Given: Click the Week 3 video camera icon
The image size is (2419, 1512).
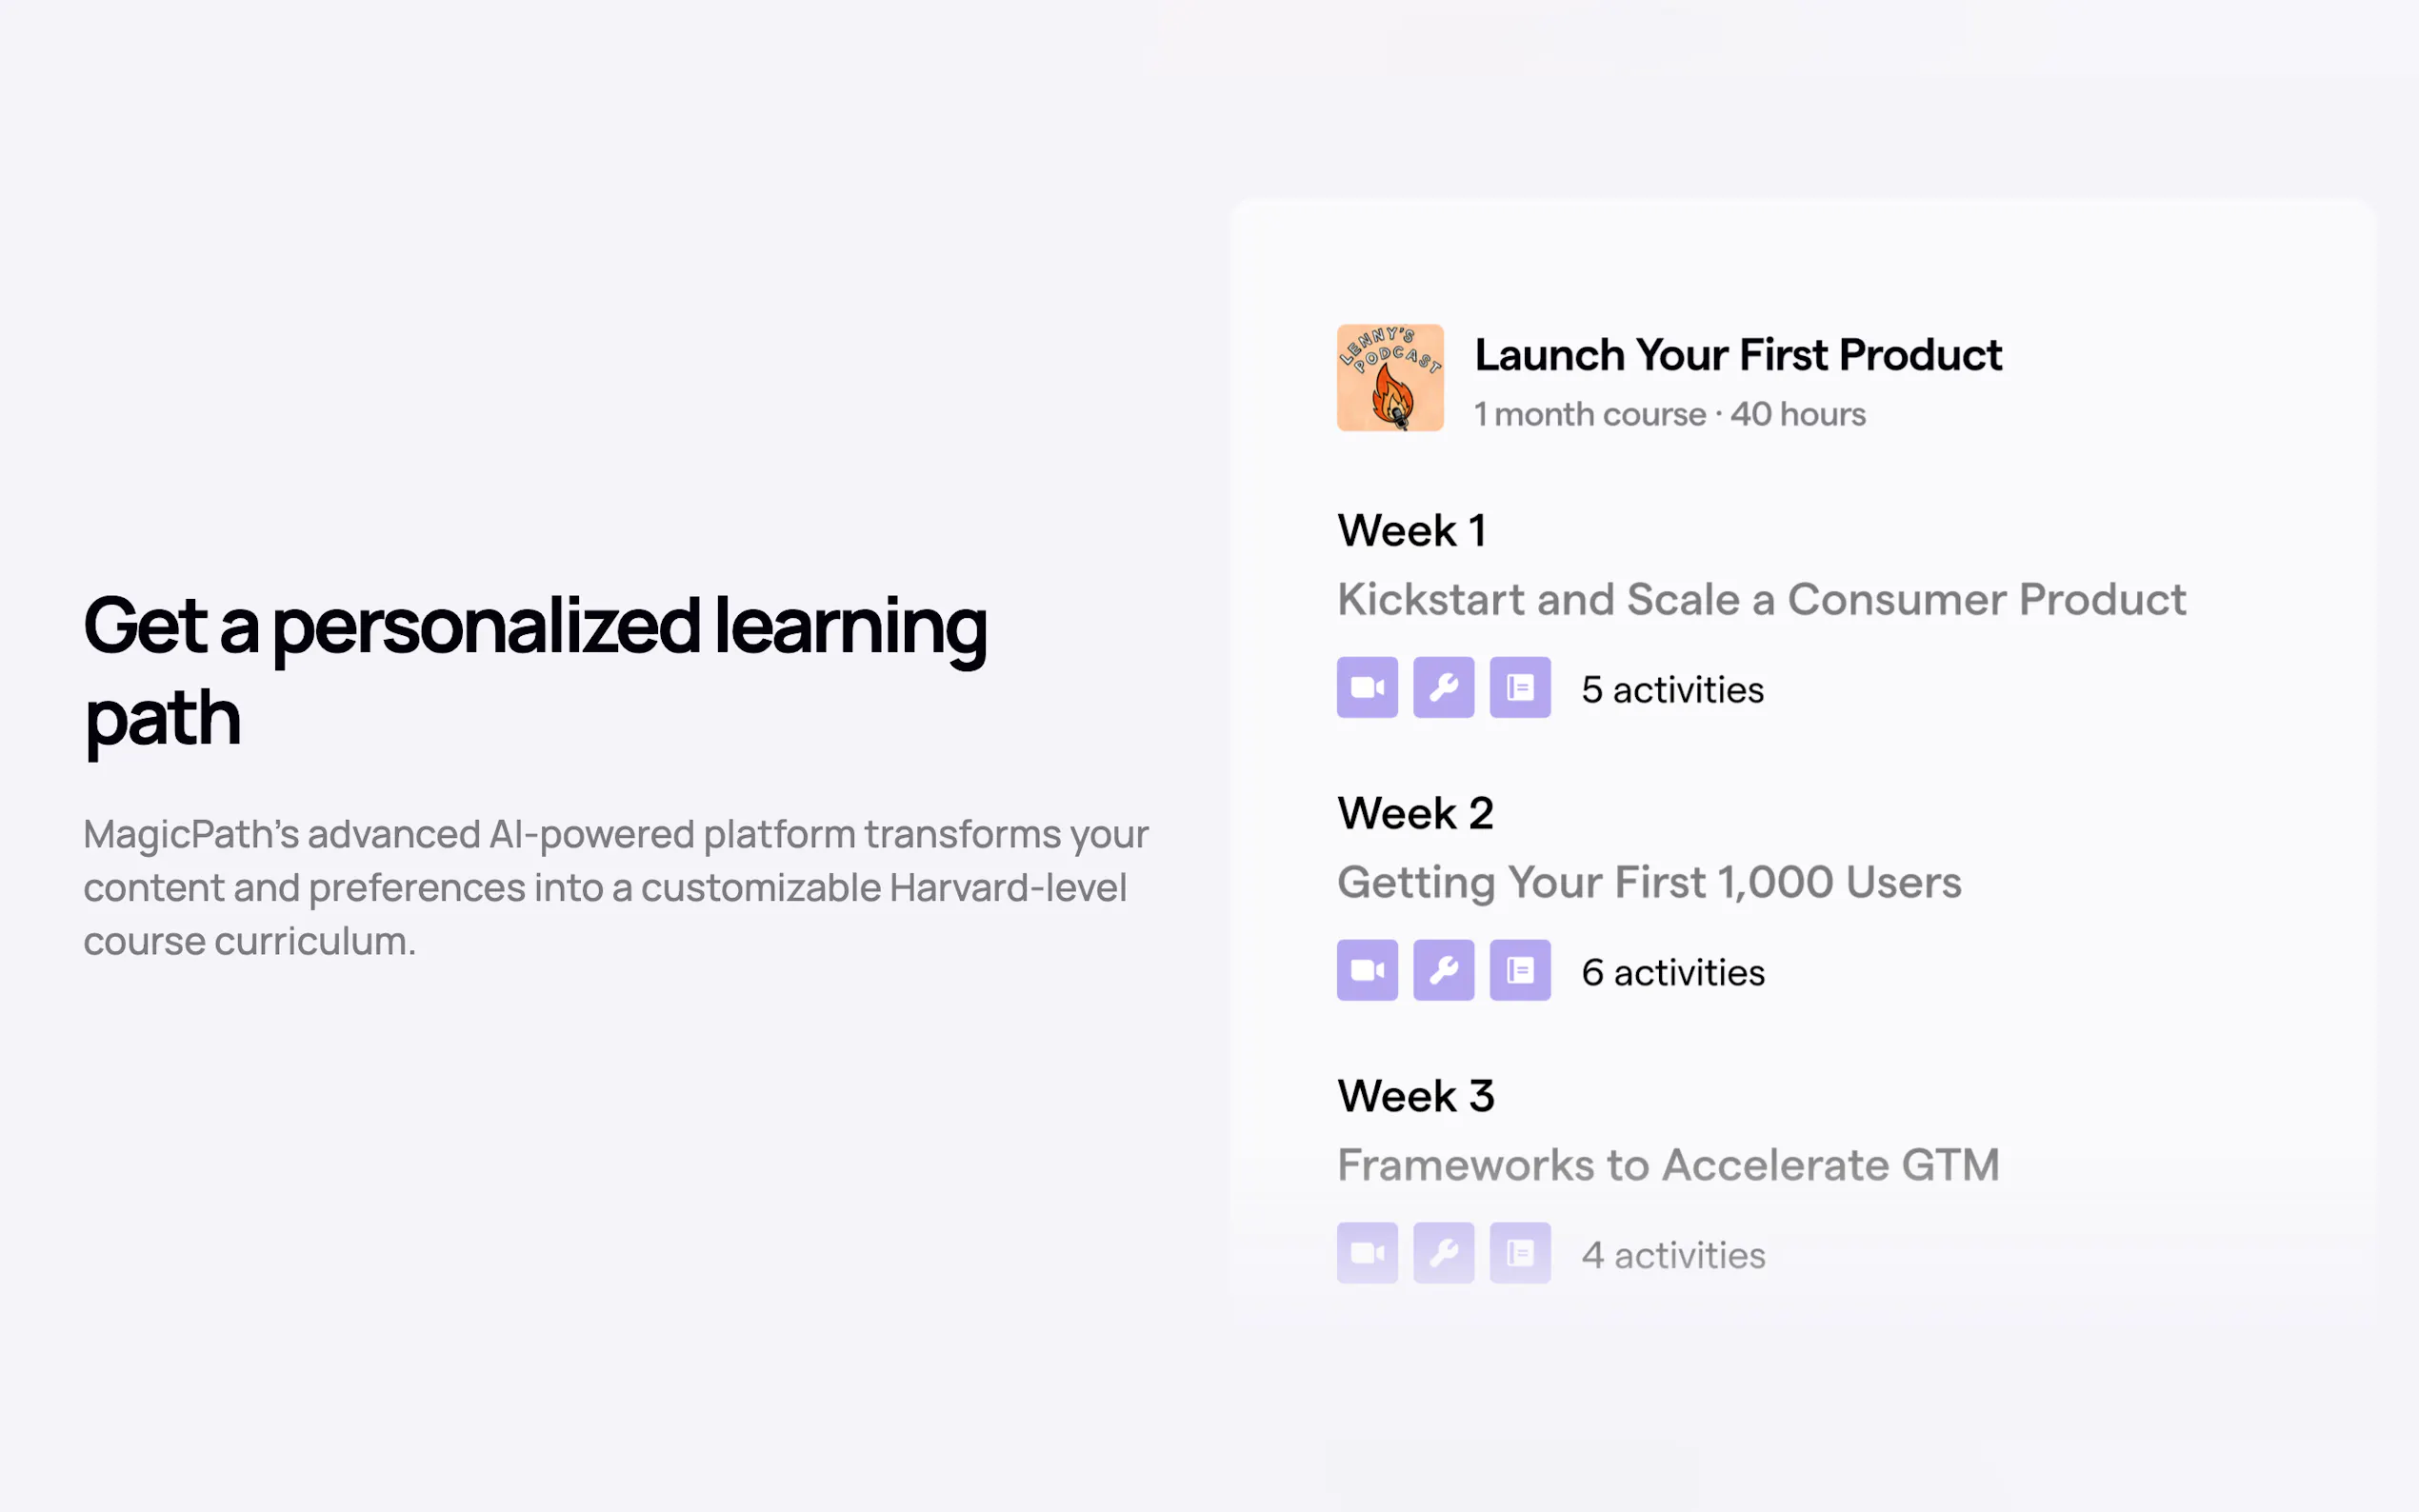Looking at the screenshot, I should click(x=1367, y=1253).
